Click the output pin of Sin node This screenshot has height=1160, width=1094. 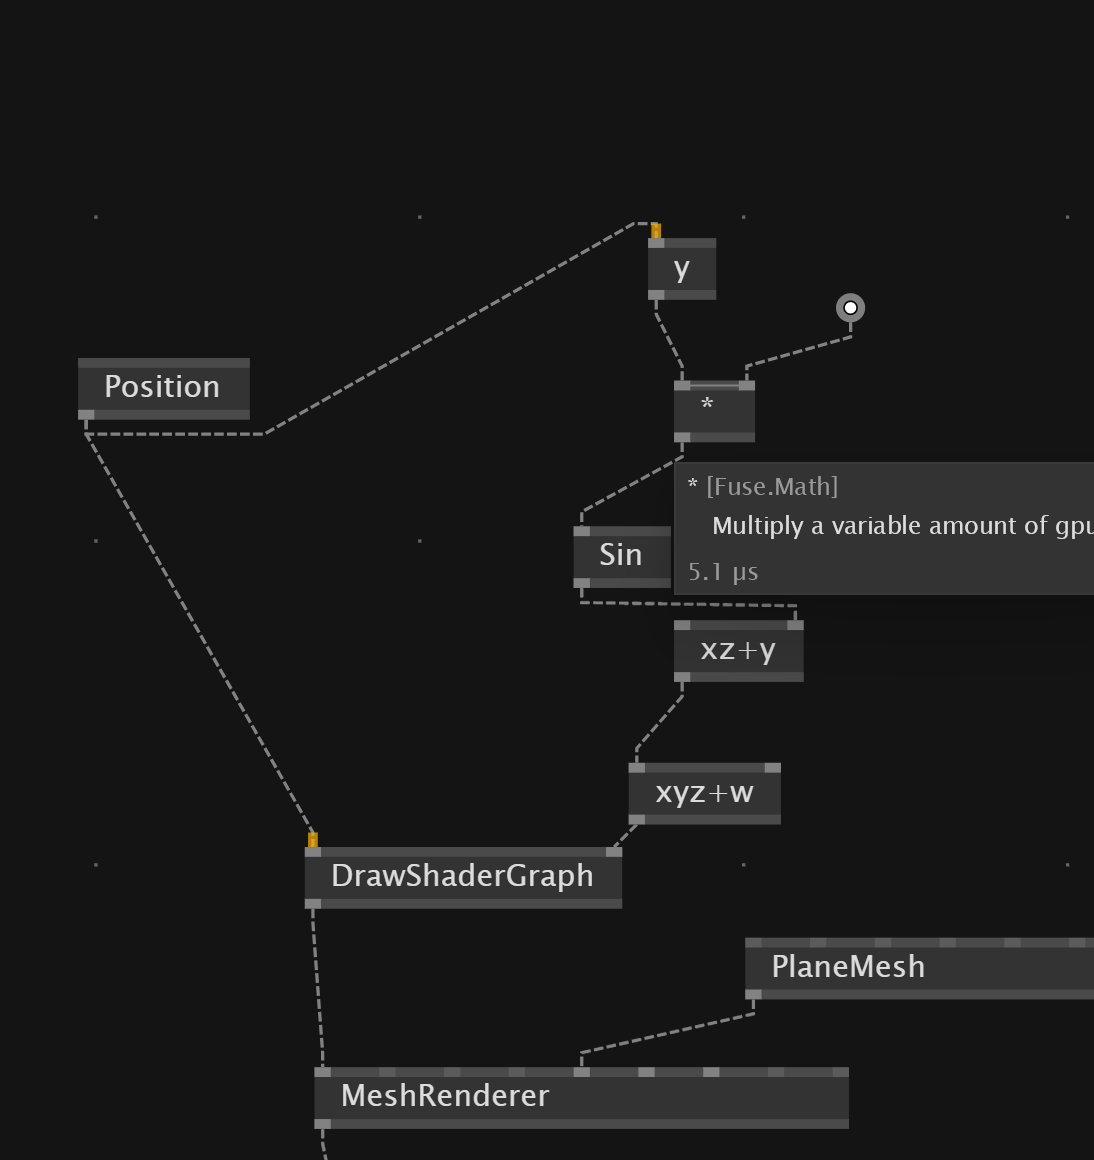click(x=581, y=583)
